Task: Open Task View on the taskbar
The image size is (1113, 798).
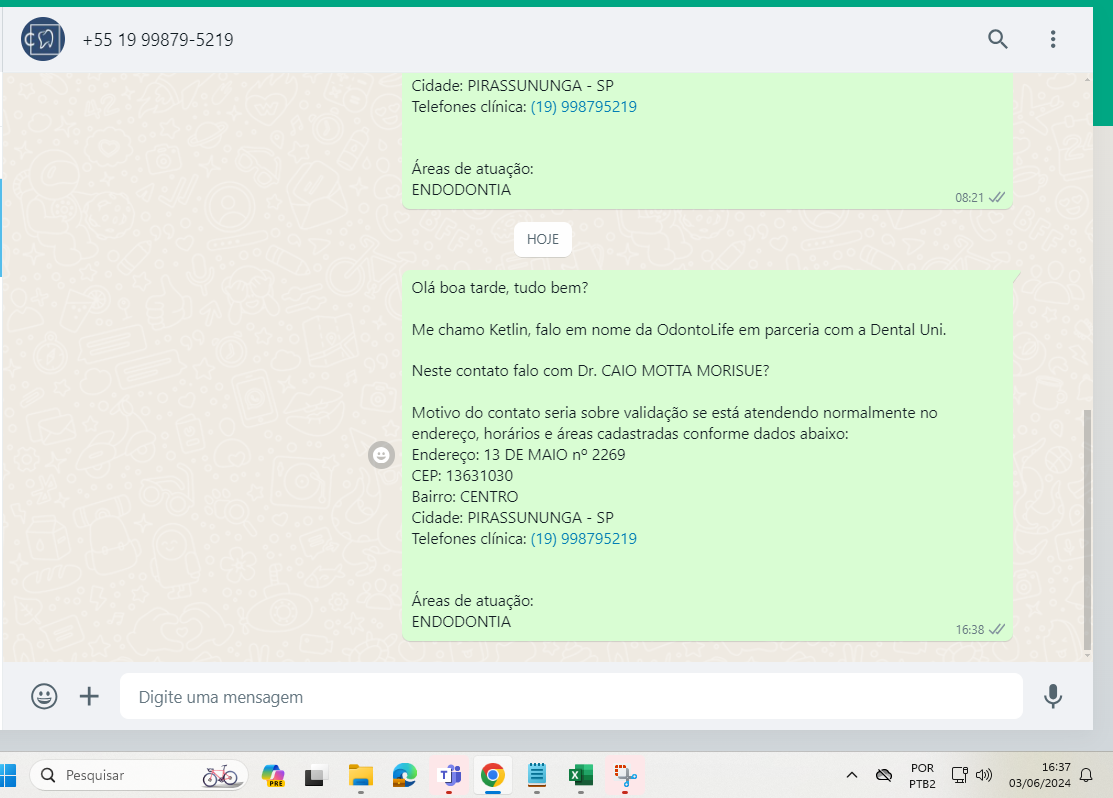Action: click(x=315, y=776)
